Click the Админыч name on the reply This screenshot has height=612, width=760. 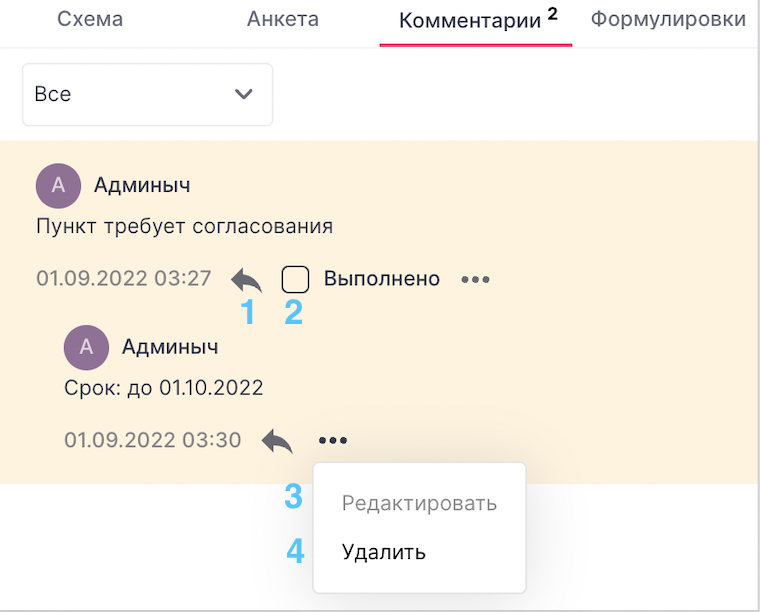click(170, 347)
